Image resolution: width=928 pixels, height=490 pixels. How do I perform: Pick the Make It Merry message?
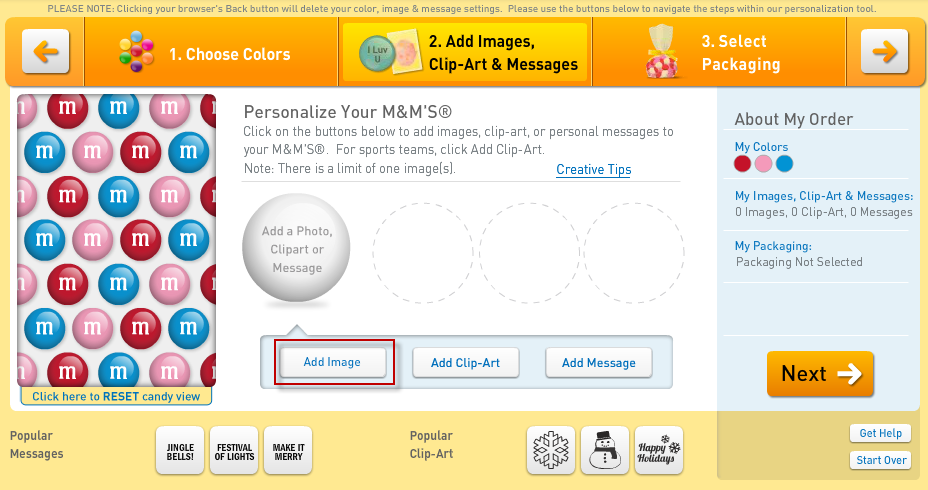pos(288,450)
